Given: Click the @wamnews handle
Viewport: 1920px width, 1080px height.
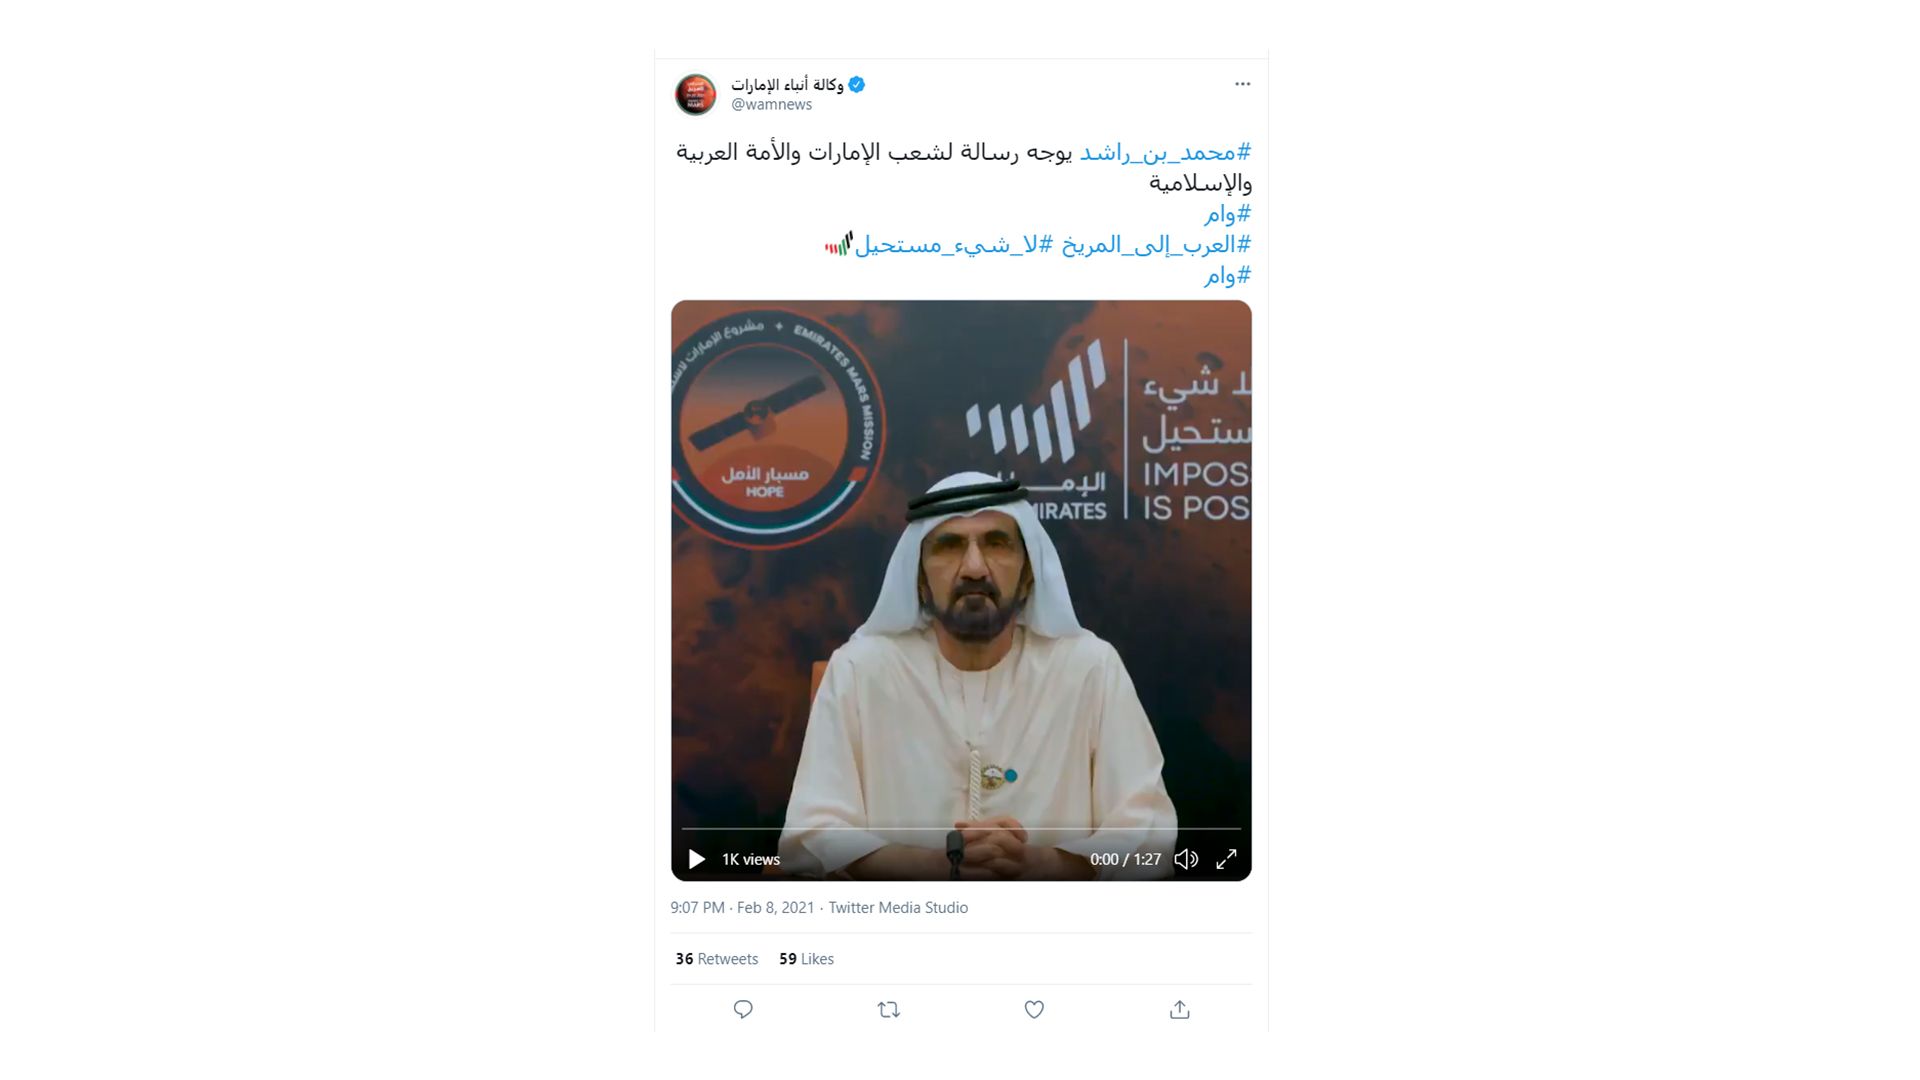Looking at the screenshot, I should 771,104.
